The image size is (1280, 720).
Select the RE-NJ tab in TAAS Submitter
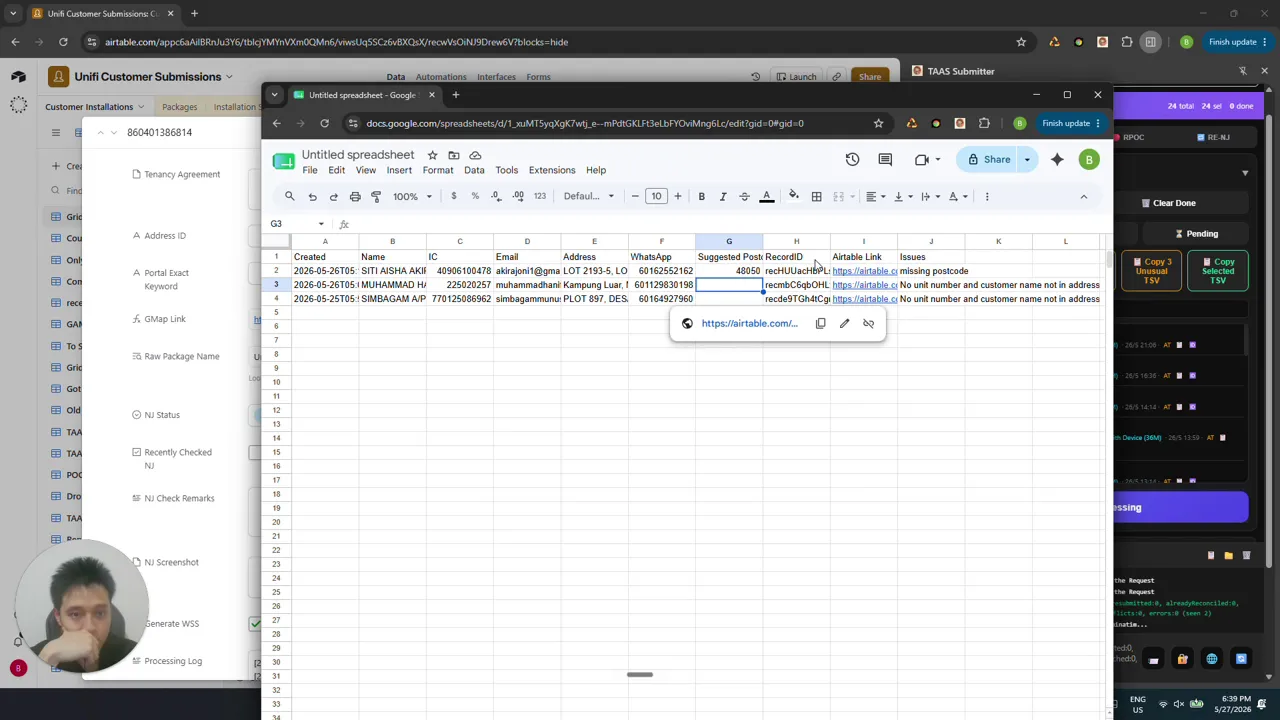tap(1214, 137)
